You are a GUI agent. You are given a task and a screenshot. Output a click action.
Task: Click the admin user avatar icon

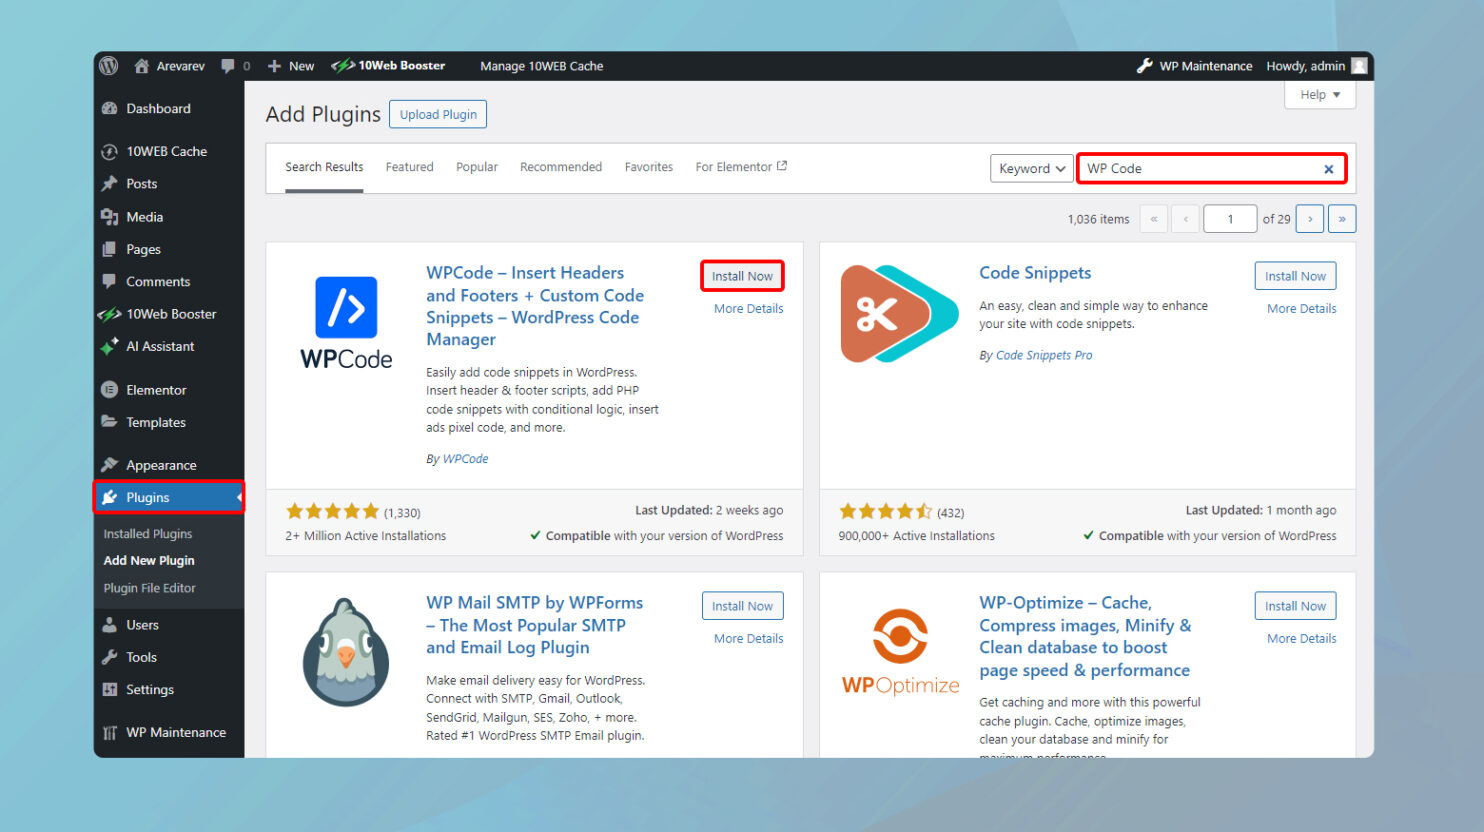point(1359,66)
